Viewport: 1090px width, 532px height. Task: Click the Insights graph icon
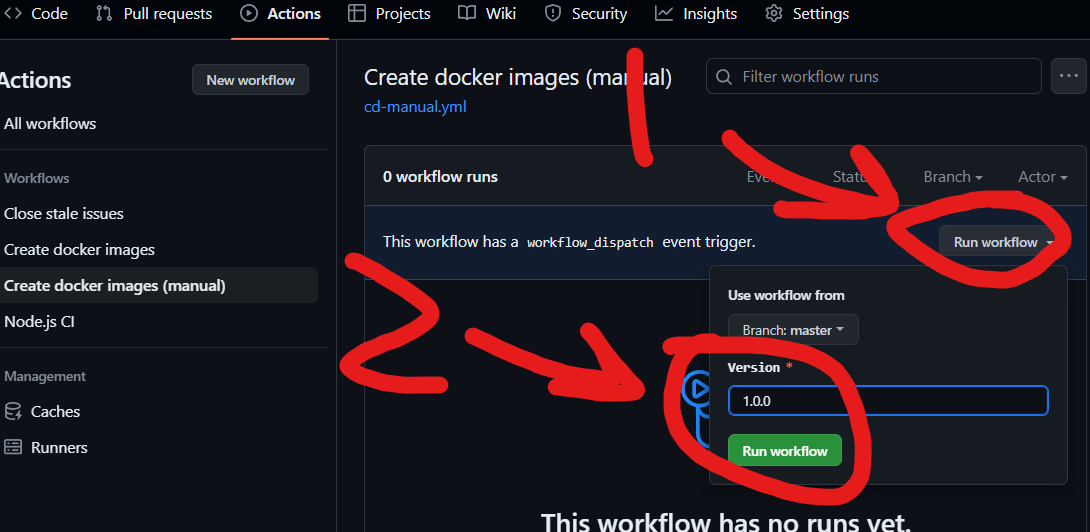(x=664, y=13)
